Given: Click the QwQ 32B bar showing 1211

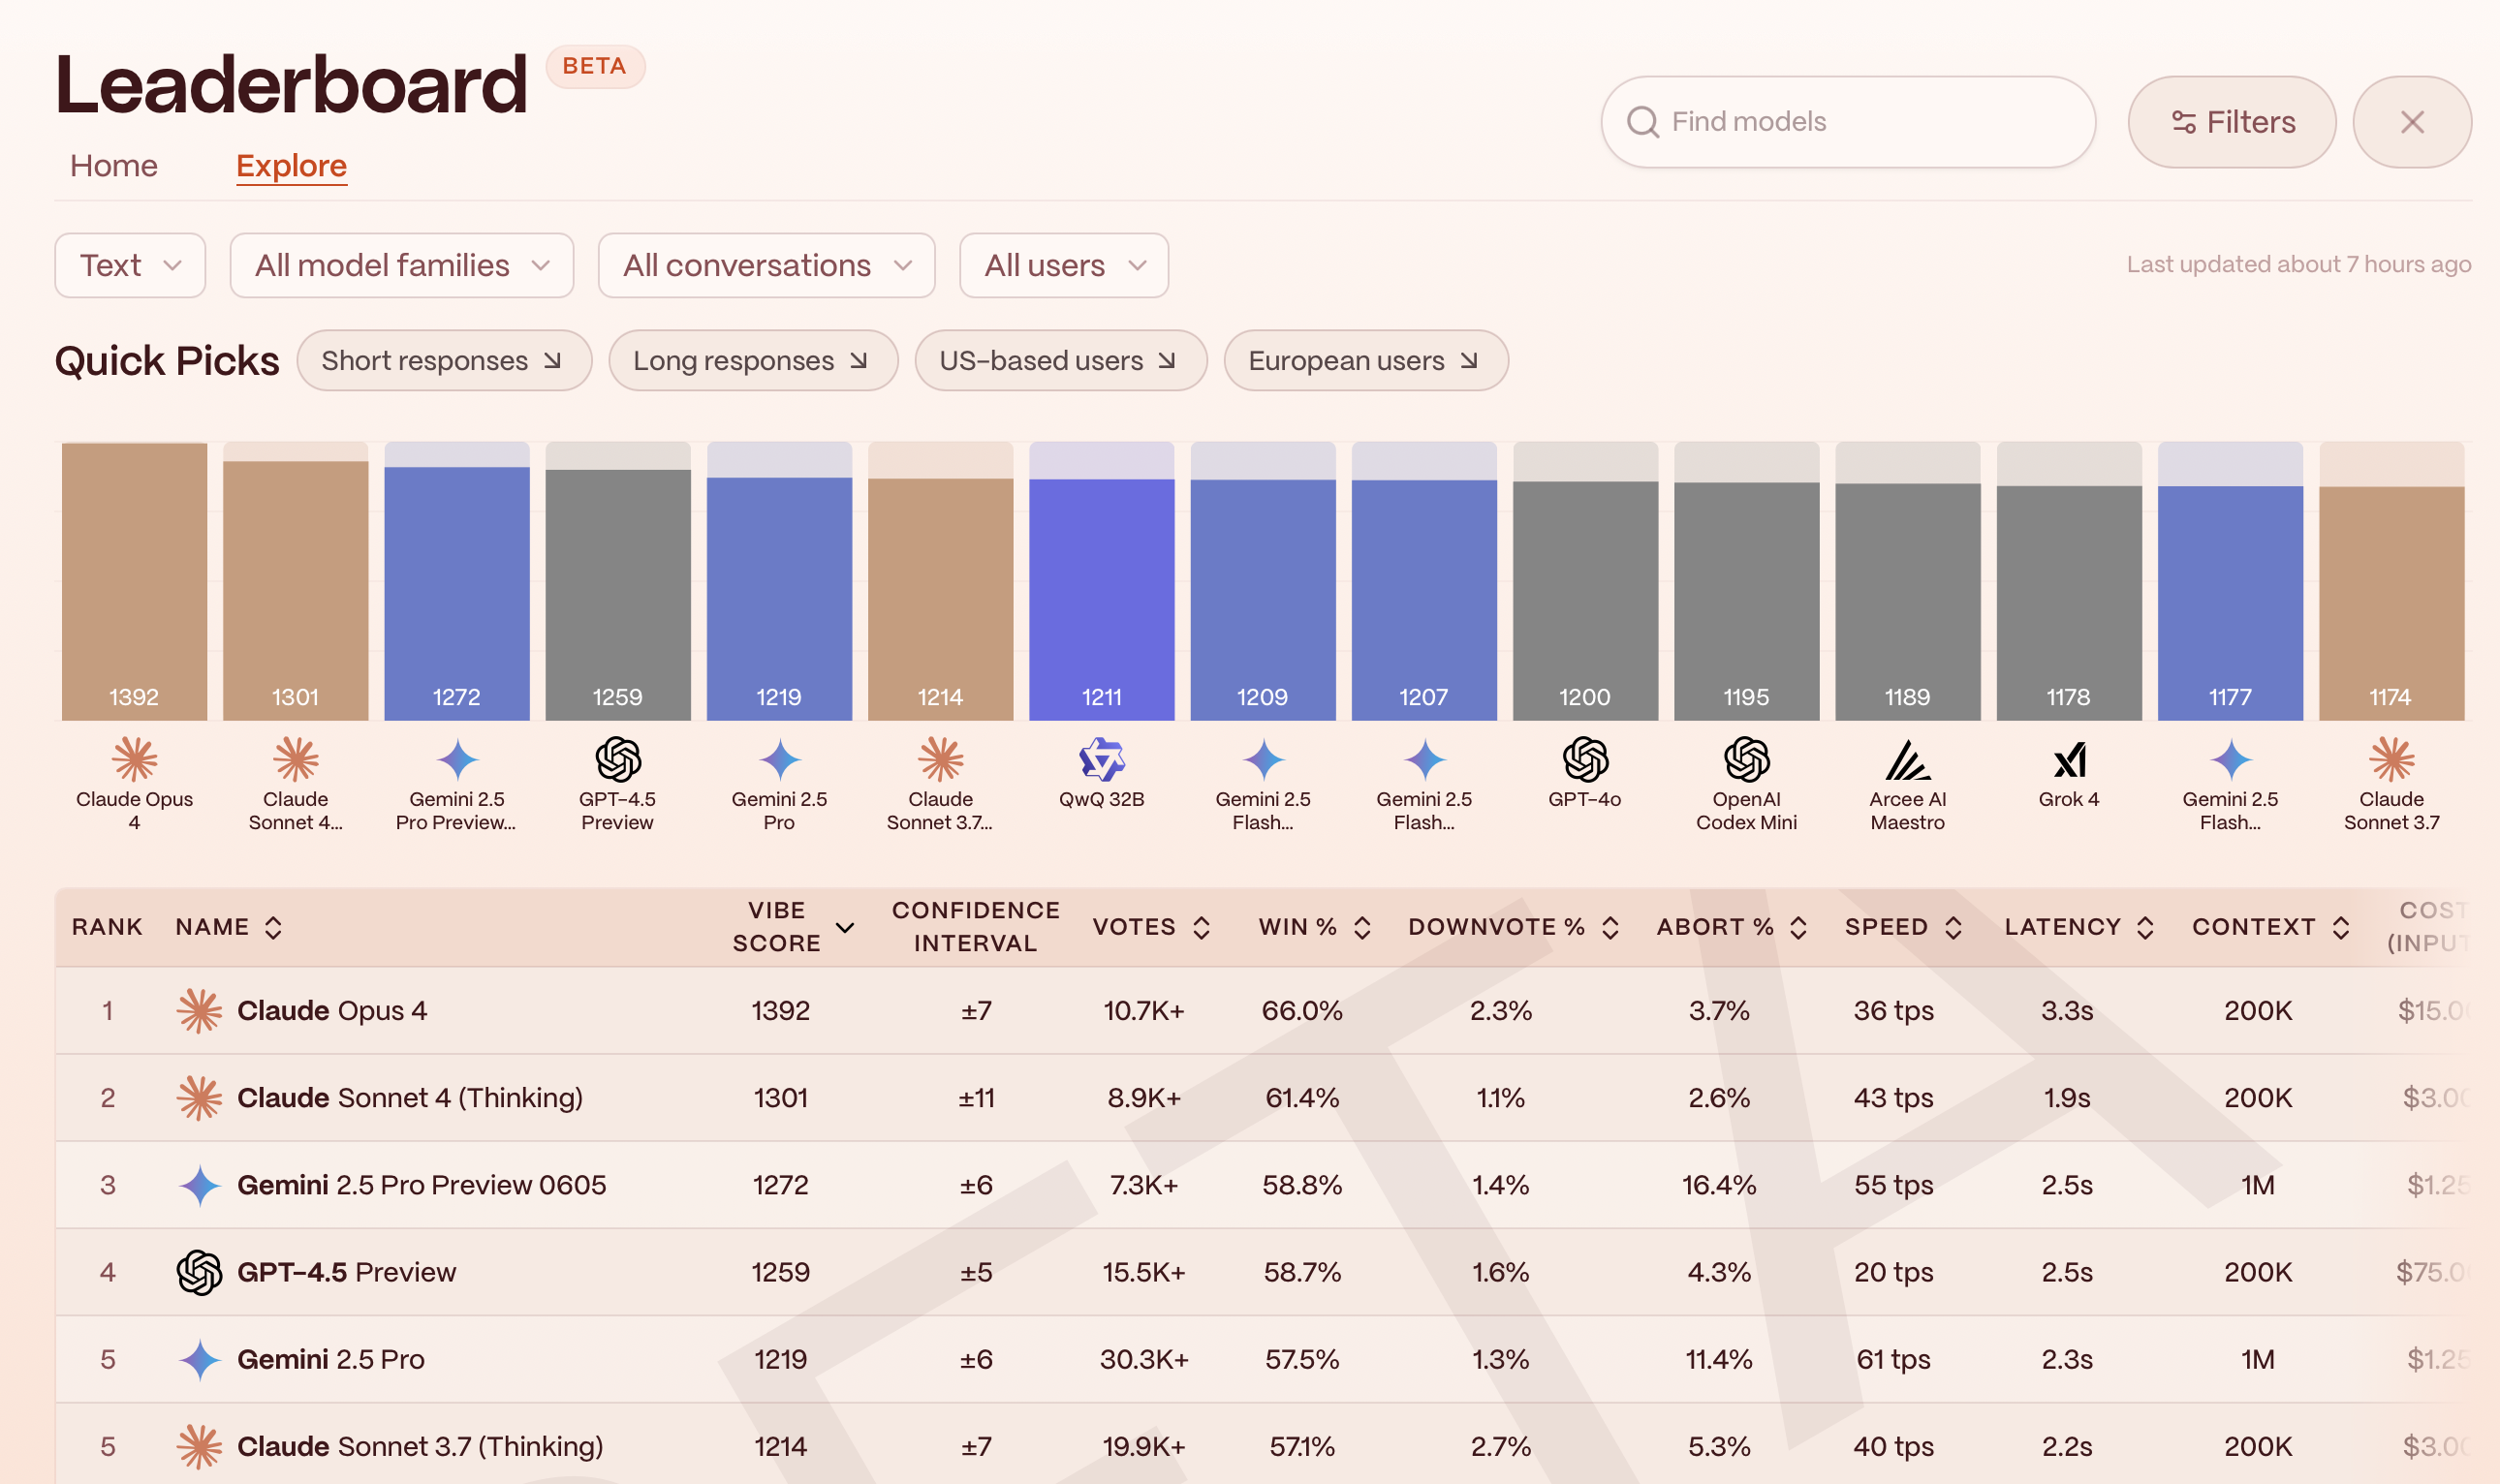Looking at the screenshot, I should click(x=1102, y=600).
